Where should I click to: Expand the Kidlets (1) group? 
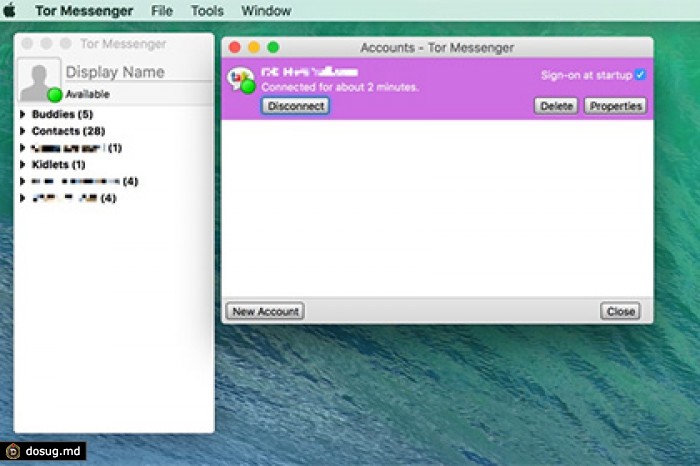[23, 164]
